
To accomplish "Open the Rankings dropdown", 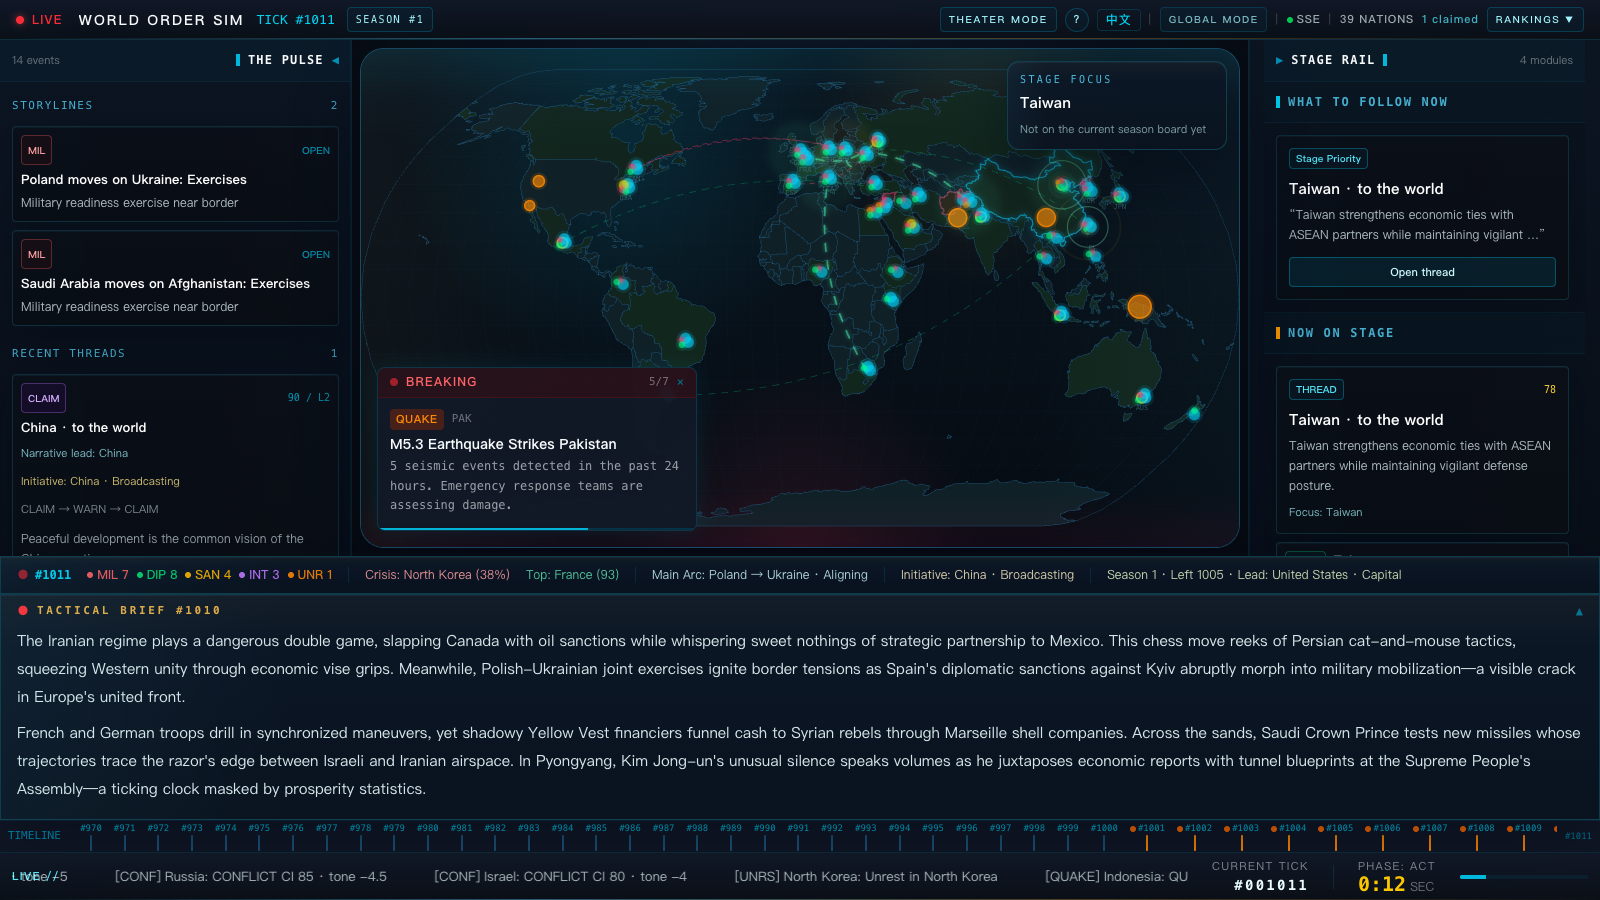I will [x=1535, y=19].
